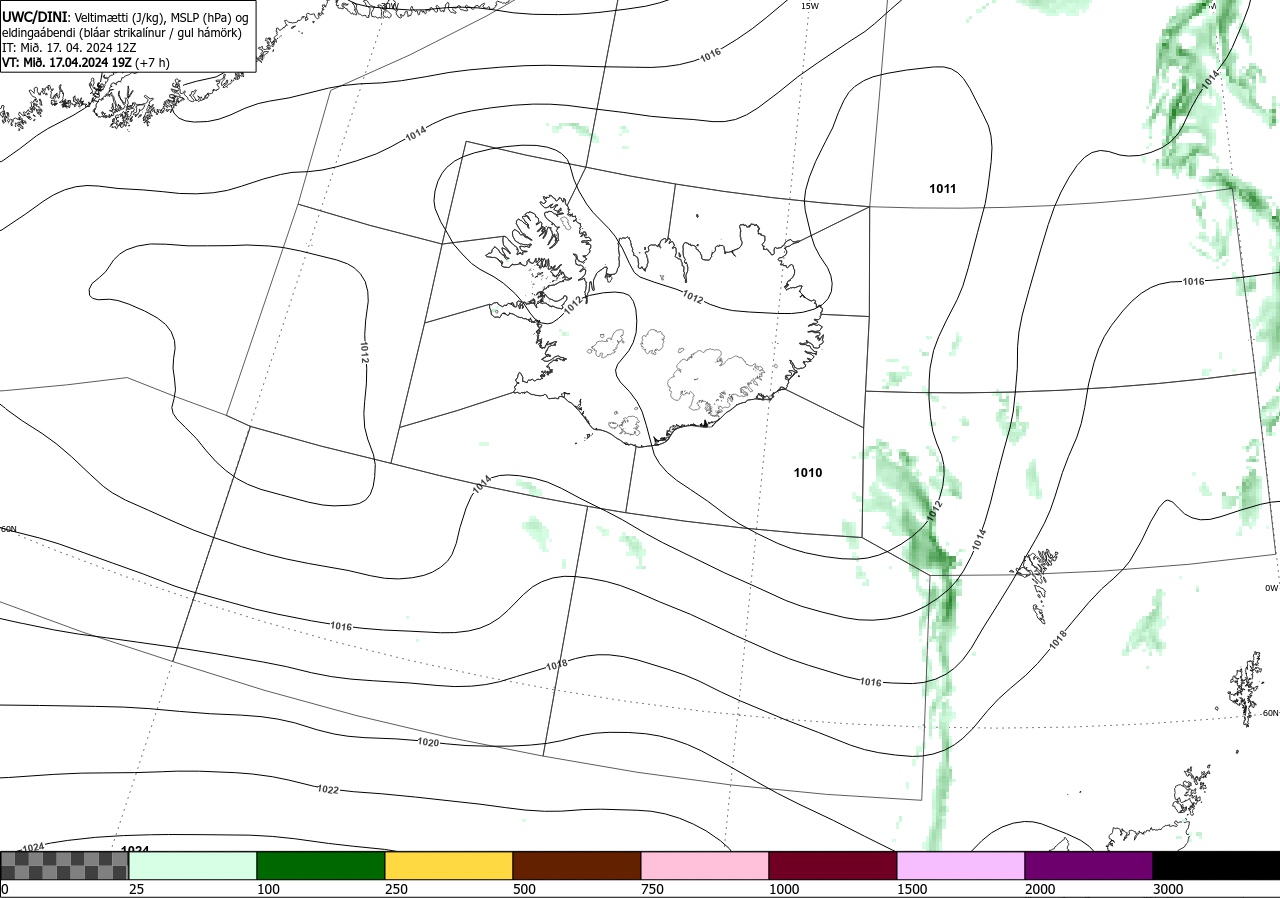
Task: Click the "1022" isobar label
Action: tap(328, 790)
